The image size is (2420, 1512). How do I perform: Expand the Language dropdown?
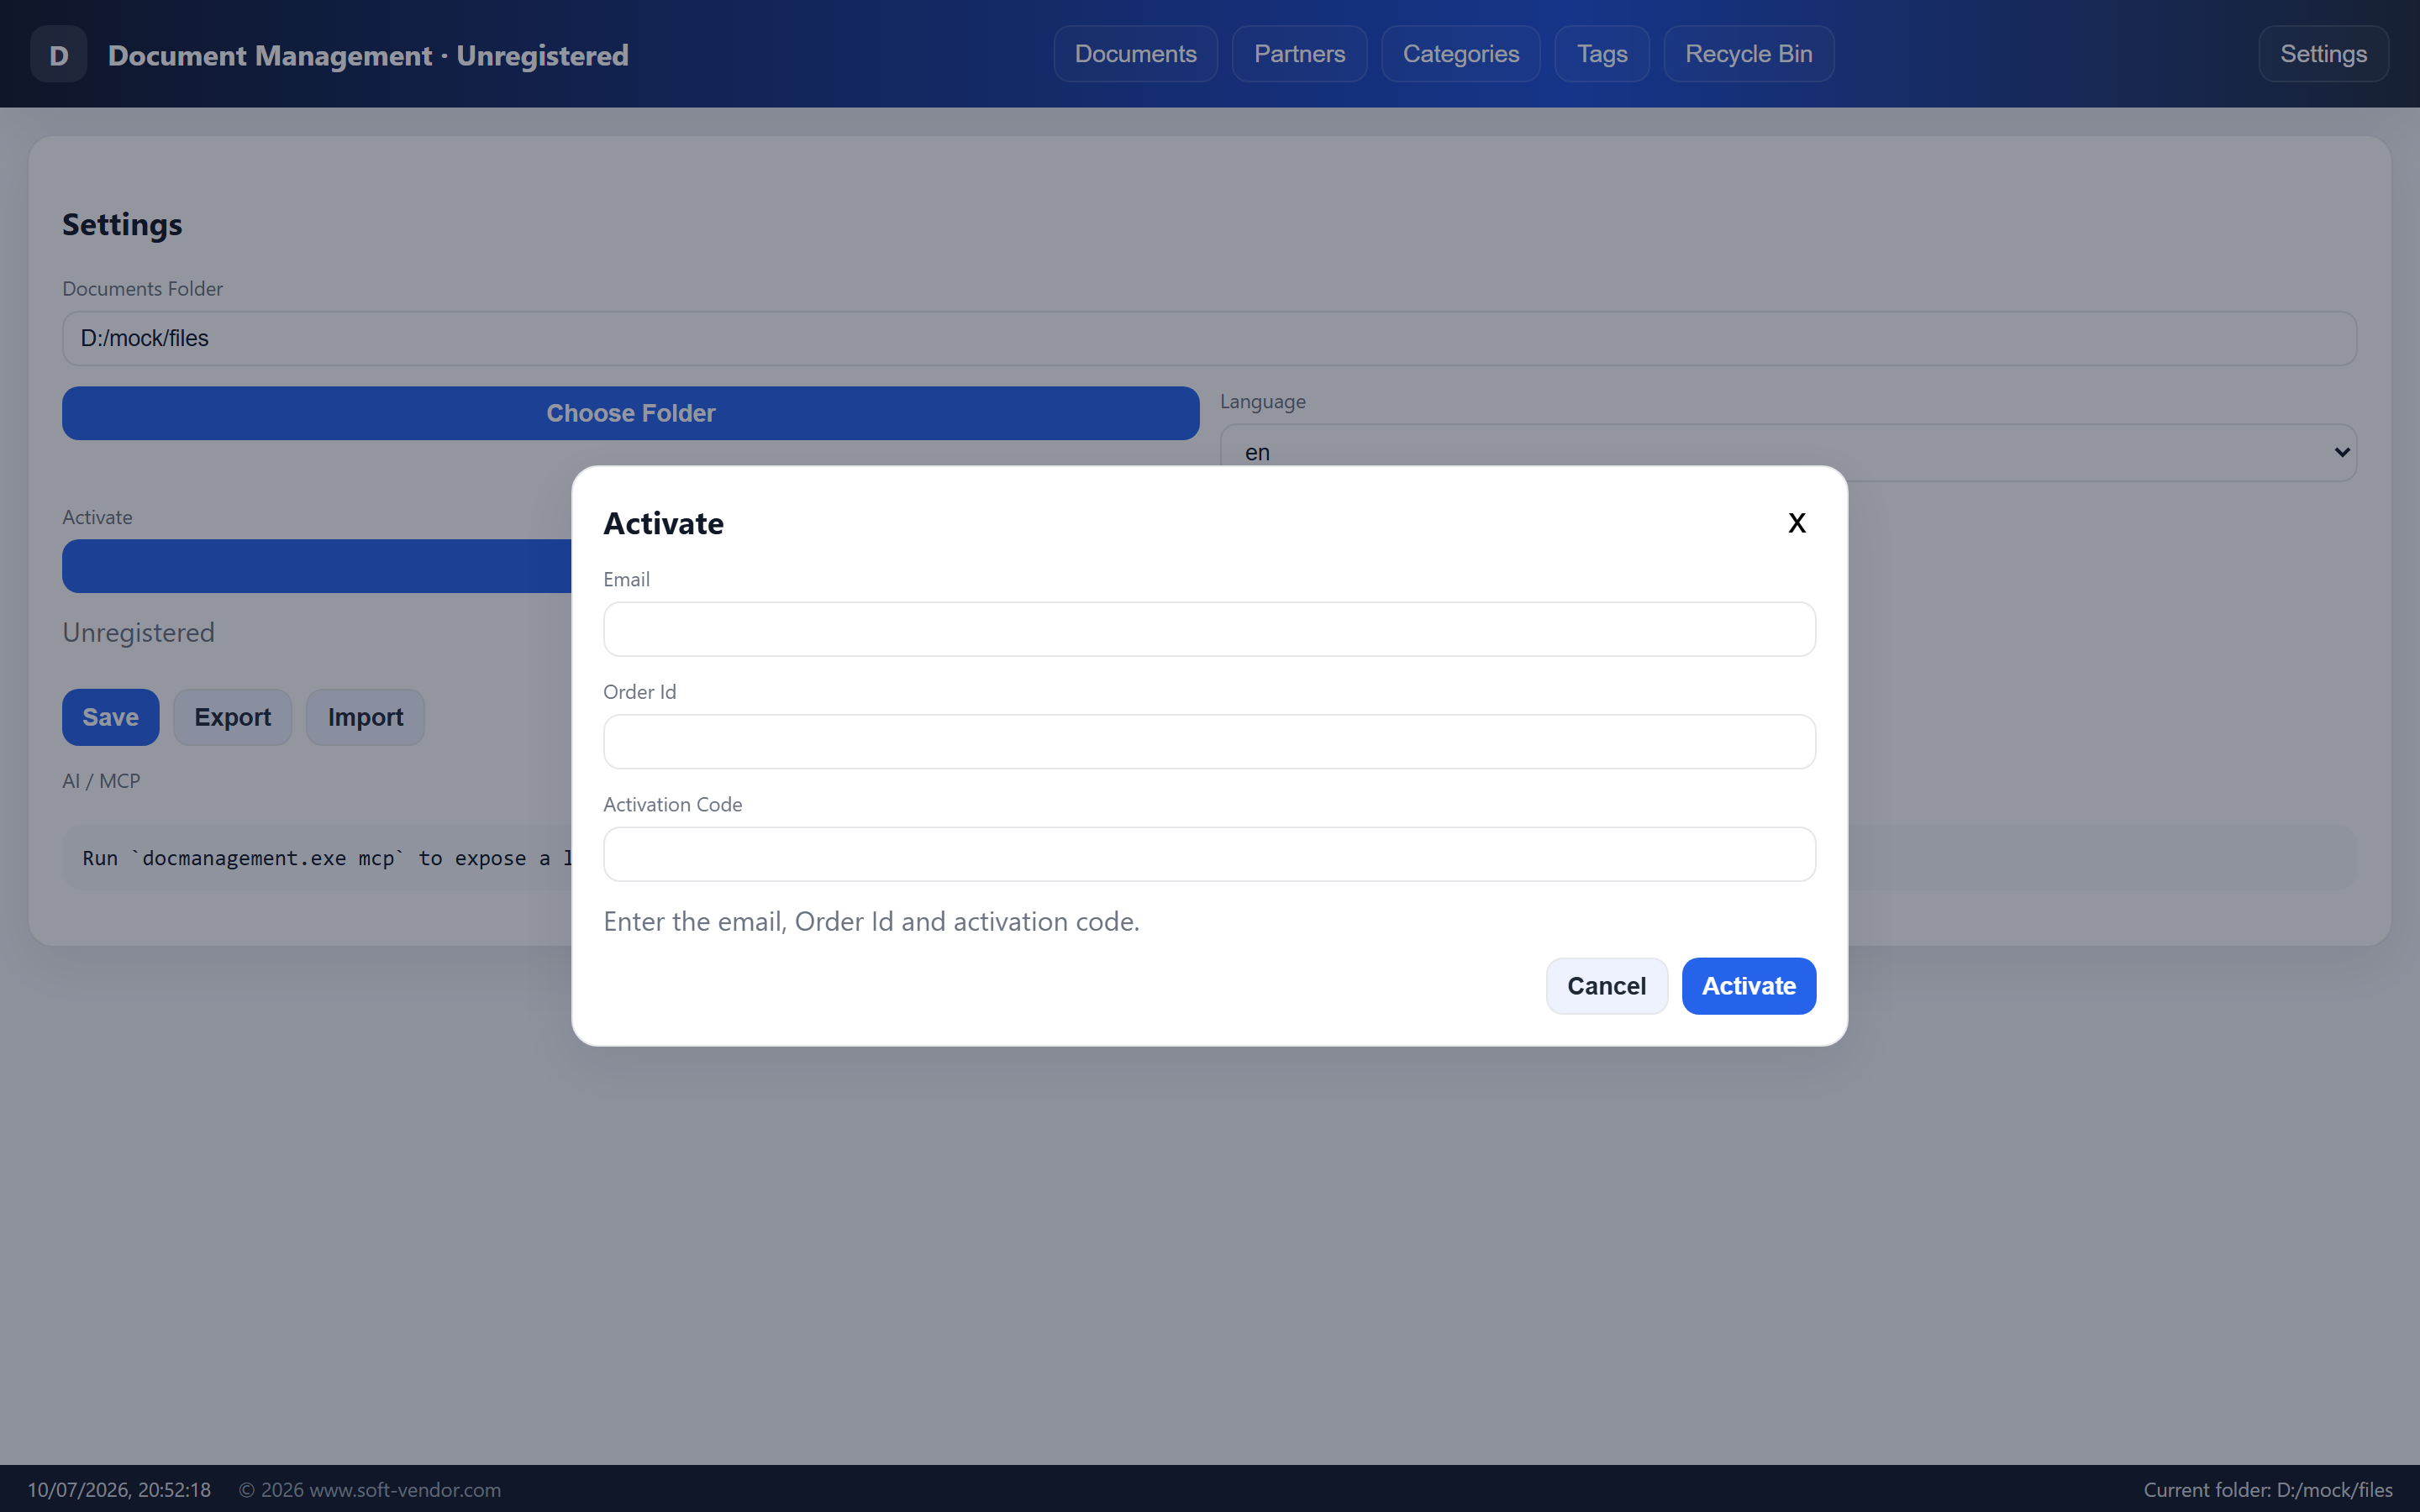pyautogui.click(x=1788, y=453)
